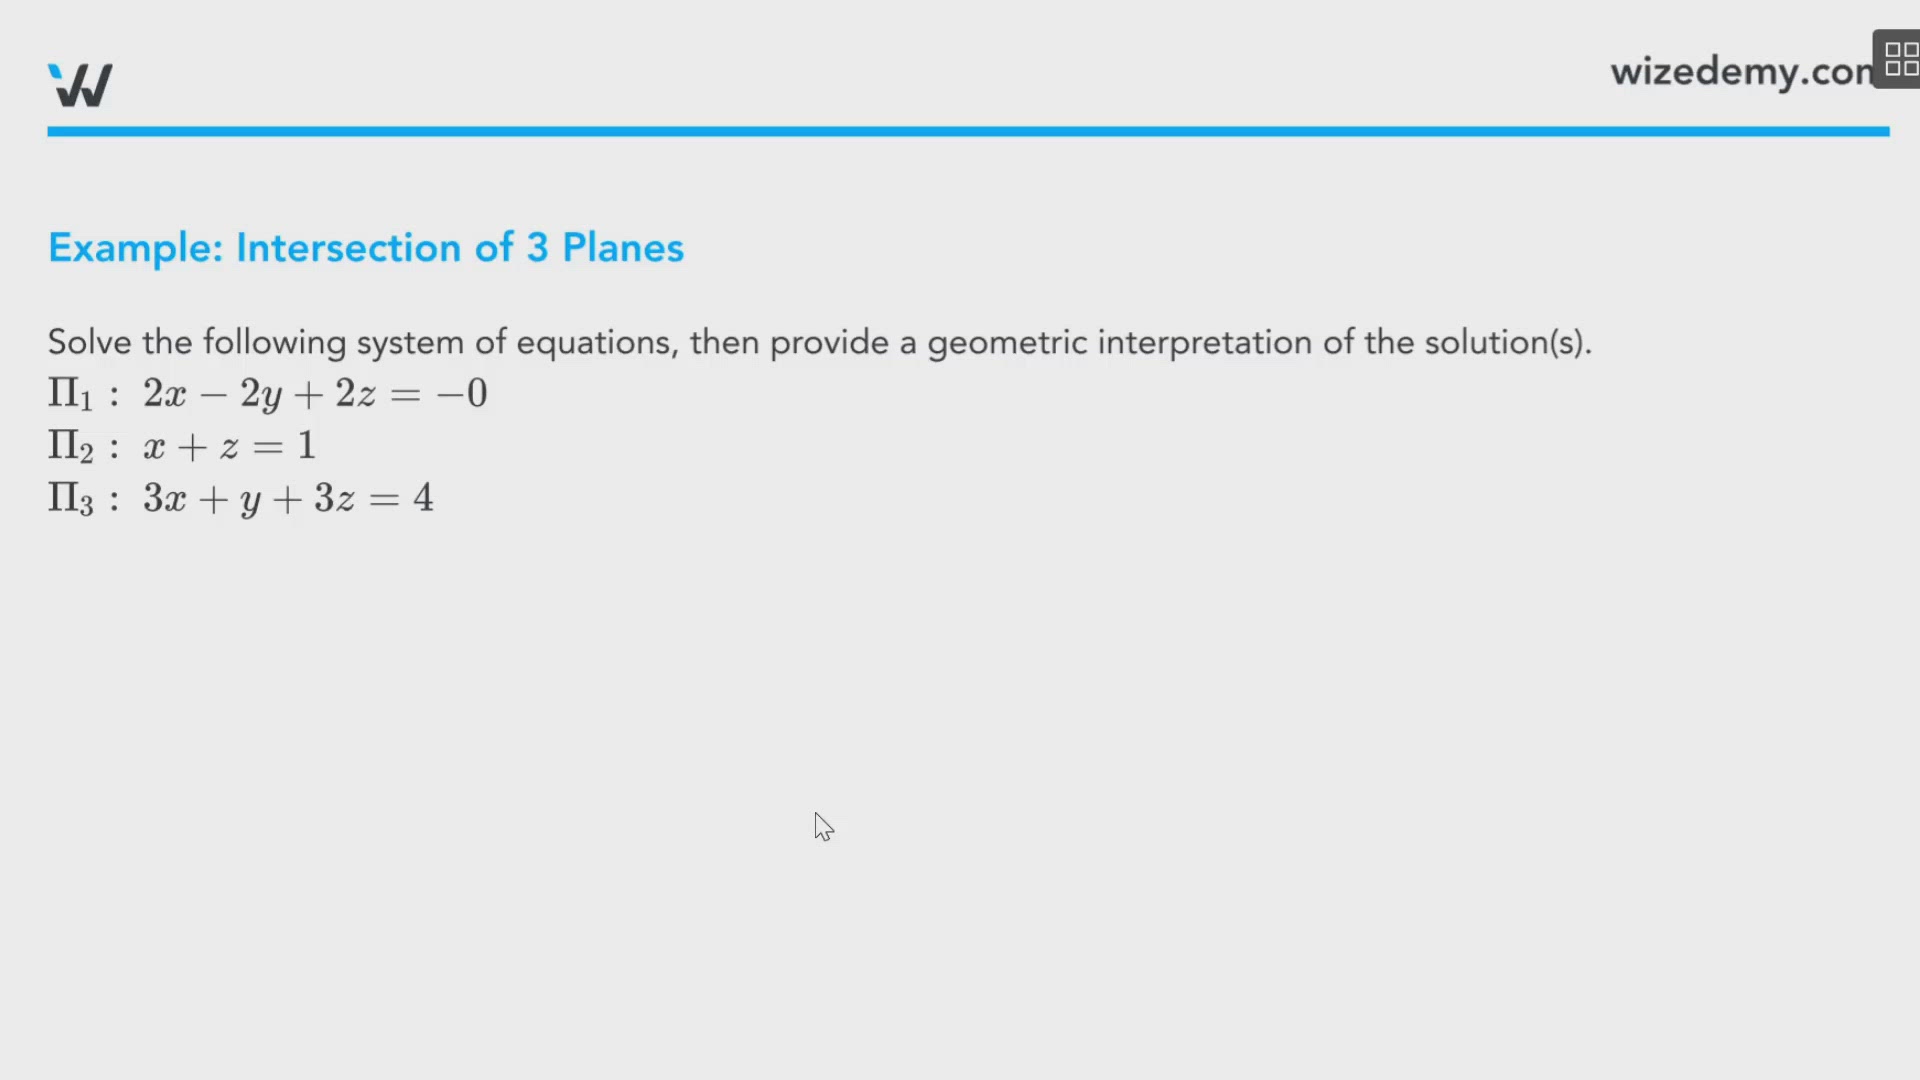Click the '−0' value in first equation

(x=462, y=393)
